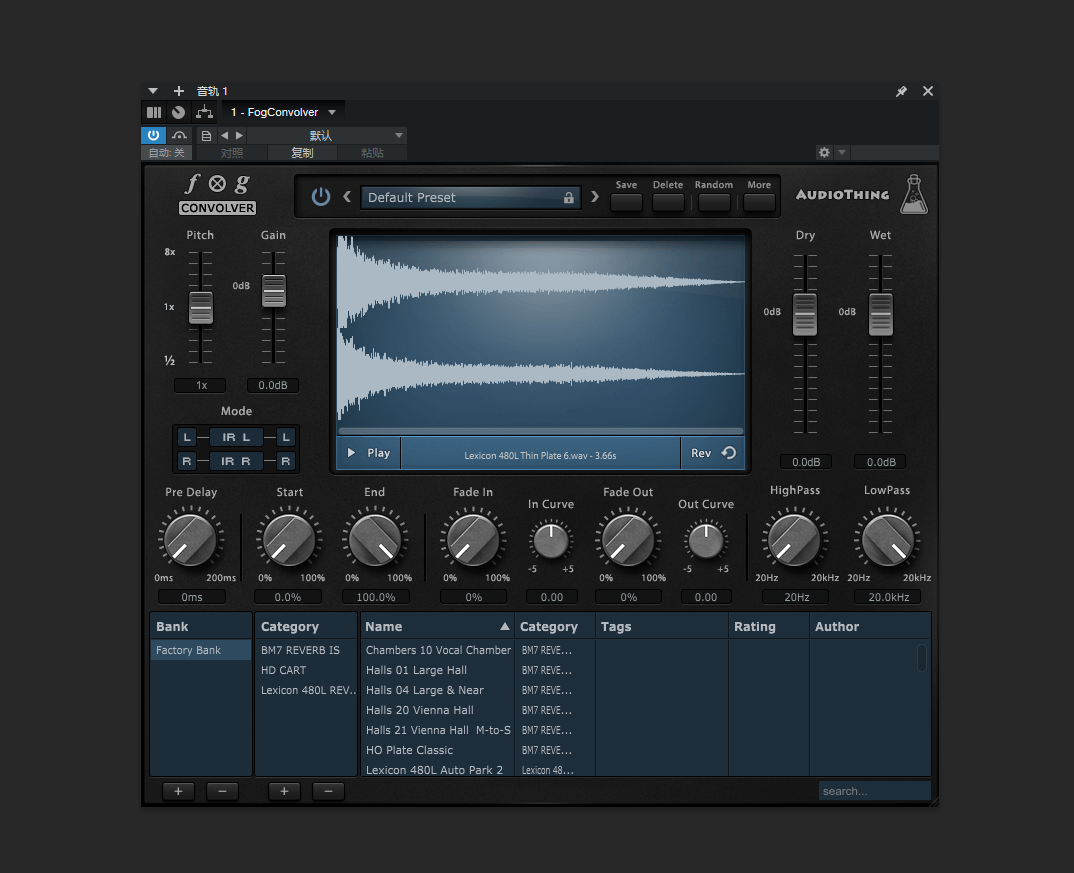Select HO Plate Classic preset
Screen dimensions: 1074x873
(438, 750)
